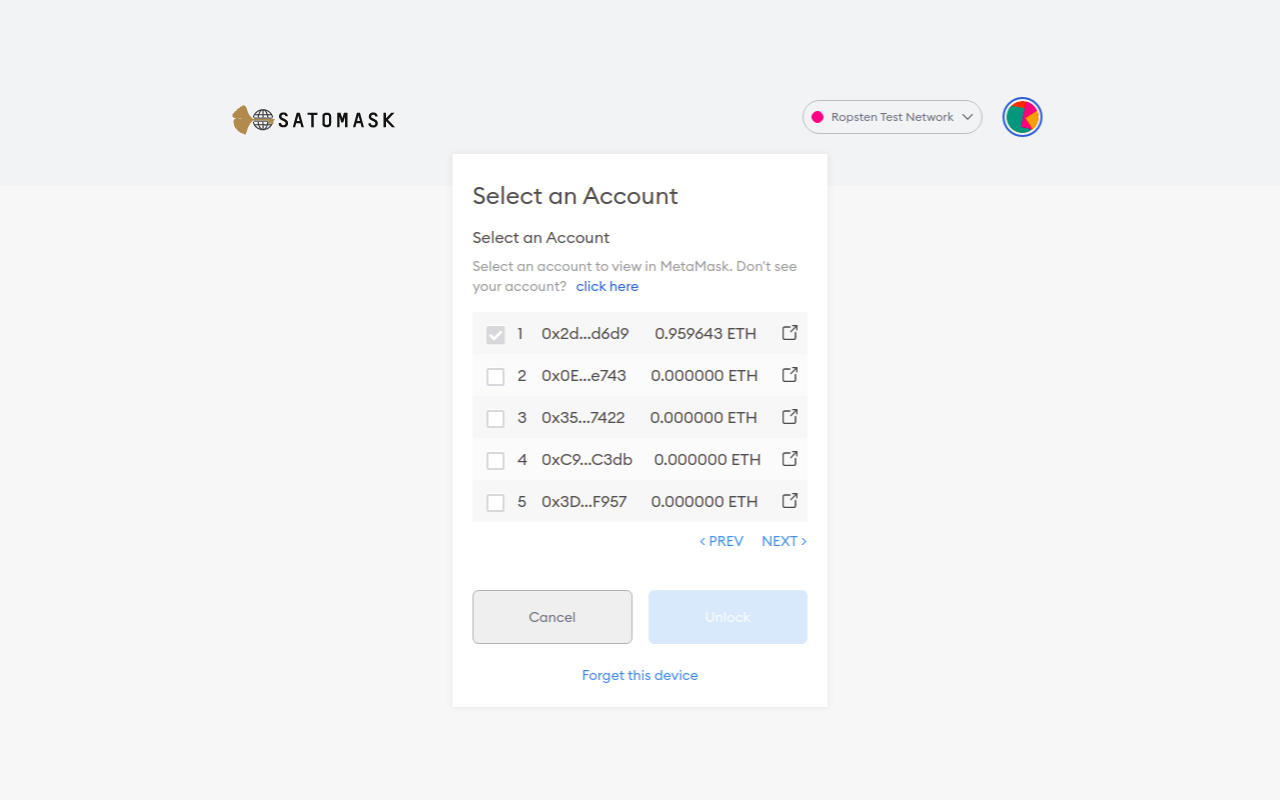Click the SatoMask logo
1280x800 pixels.
click(313, 118)
